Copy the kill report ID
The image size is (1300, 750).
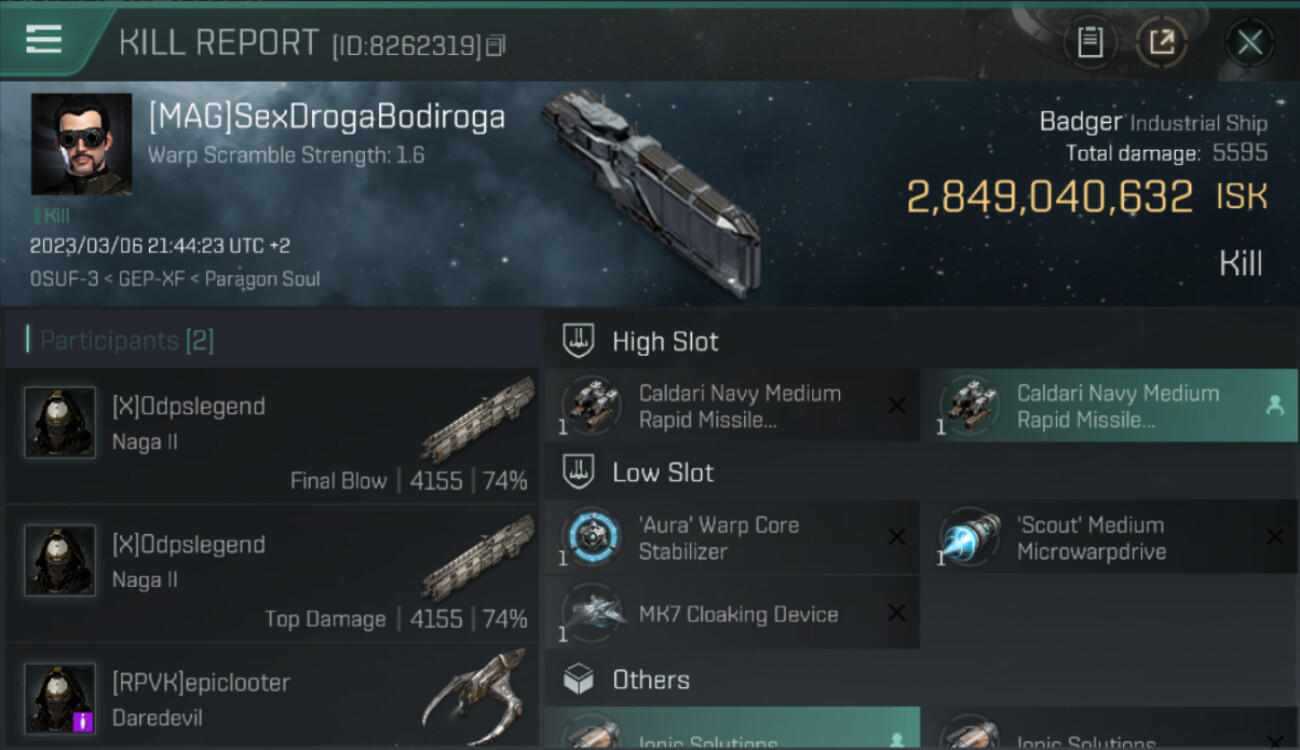(497, 45)
